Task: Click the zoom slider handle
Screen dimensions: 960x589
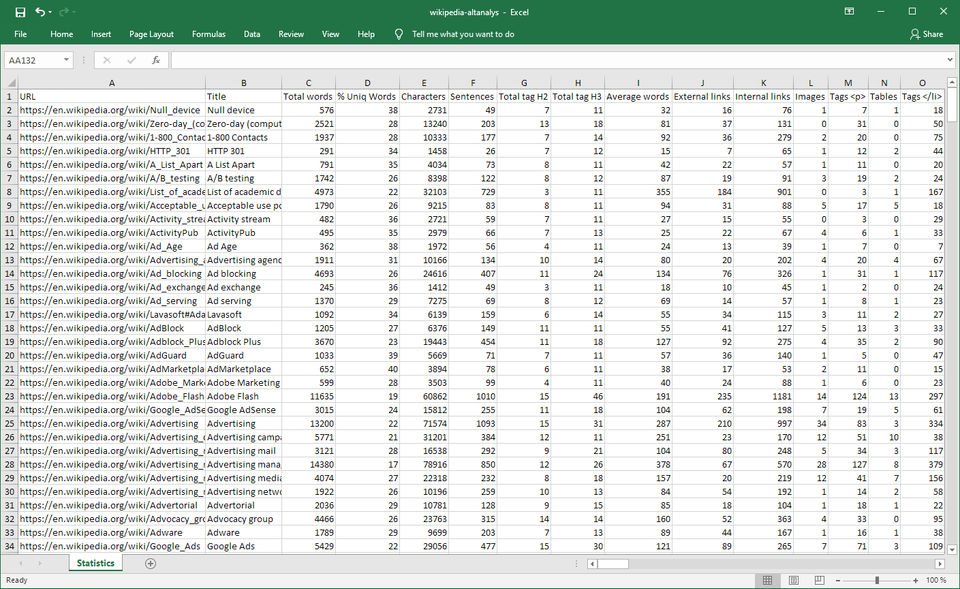Action: (x=877, y=580)
